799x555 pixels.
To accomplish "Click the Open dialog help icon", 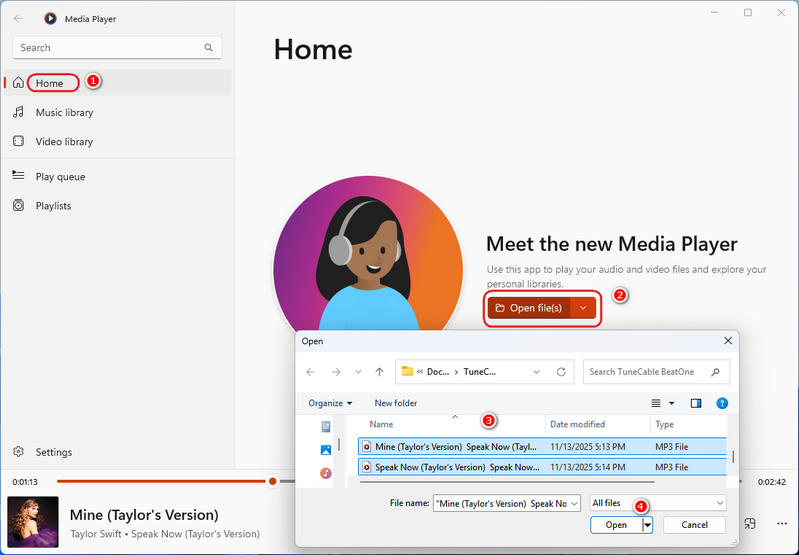I will 722,403.
